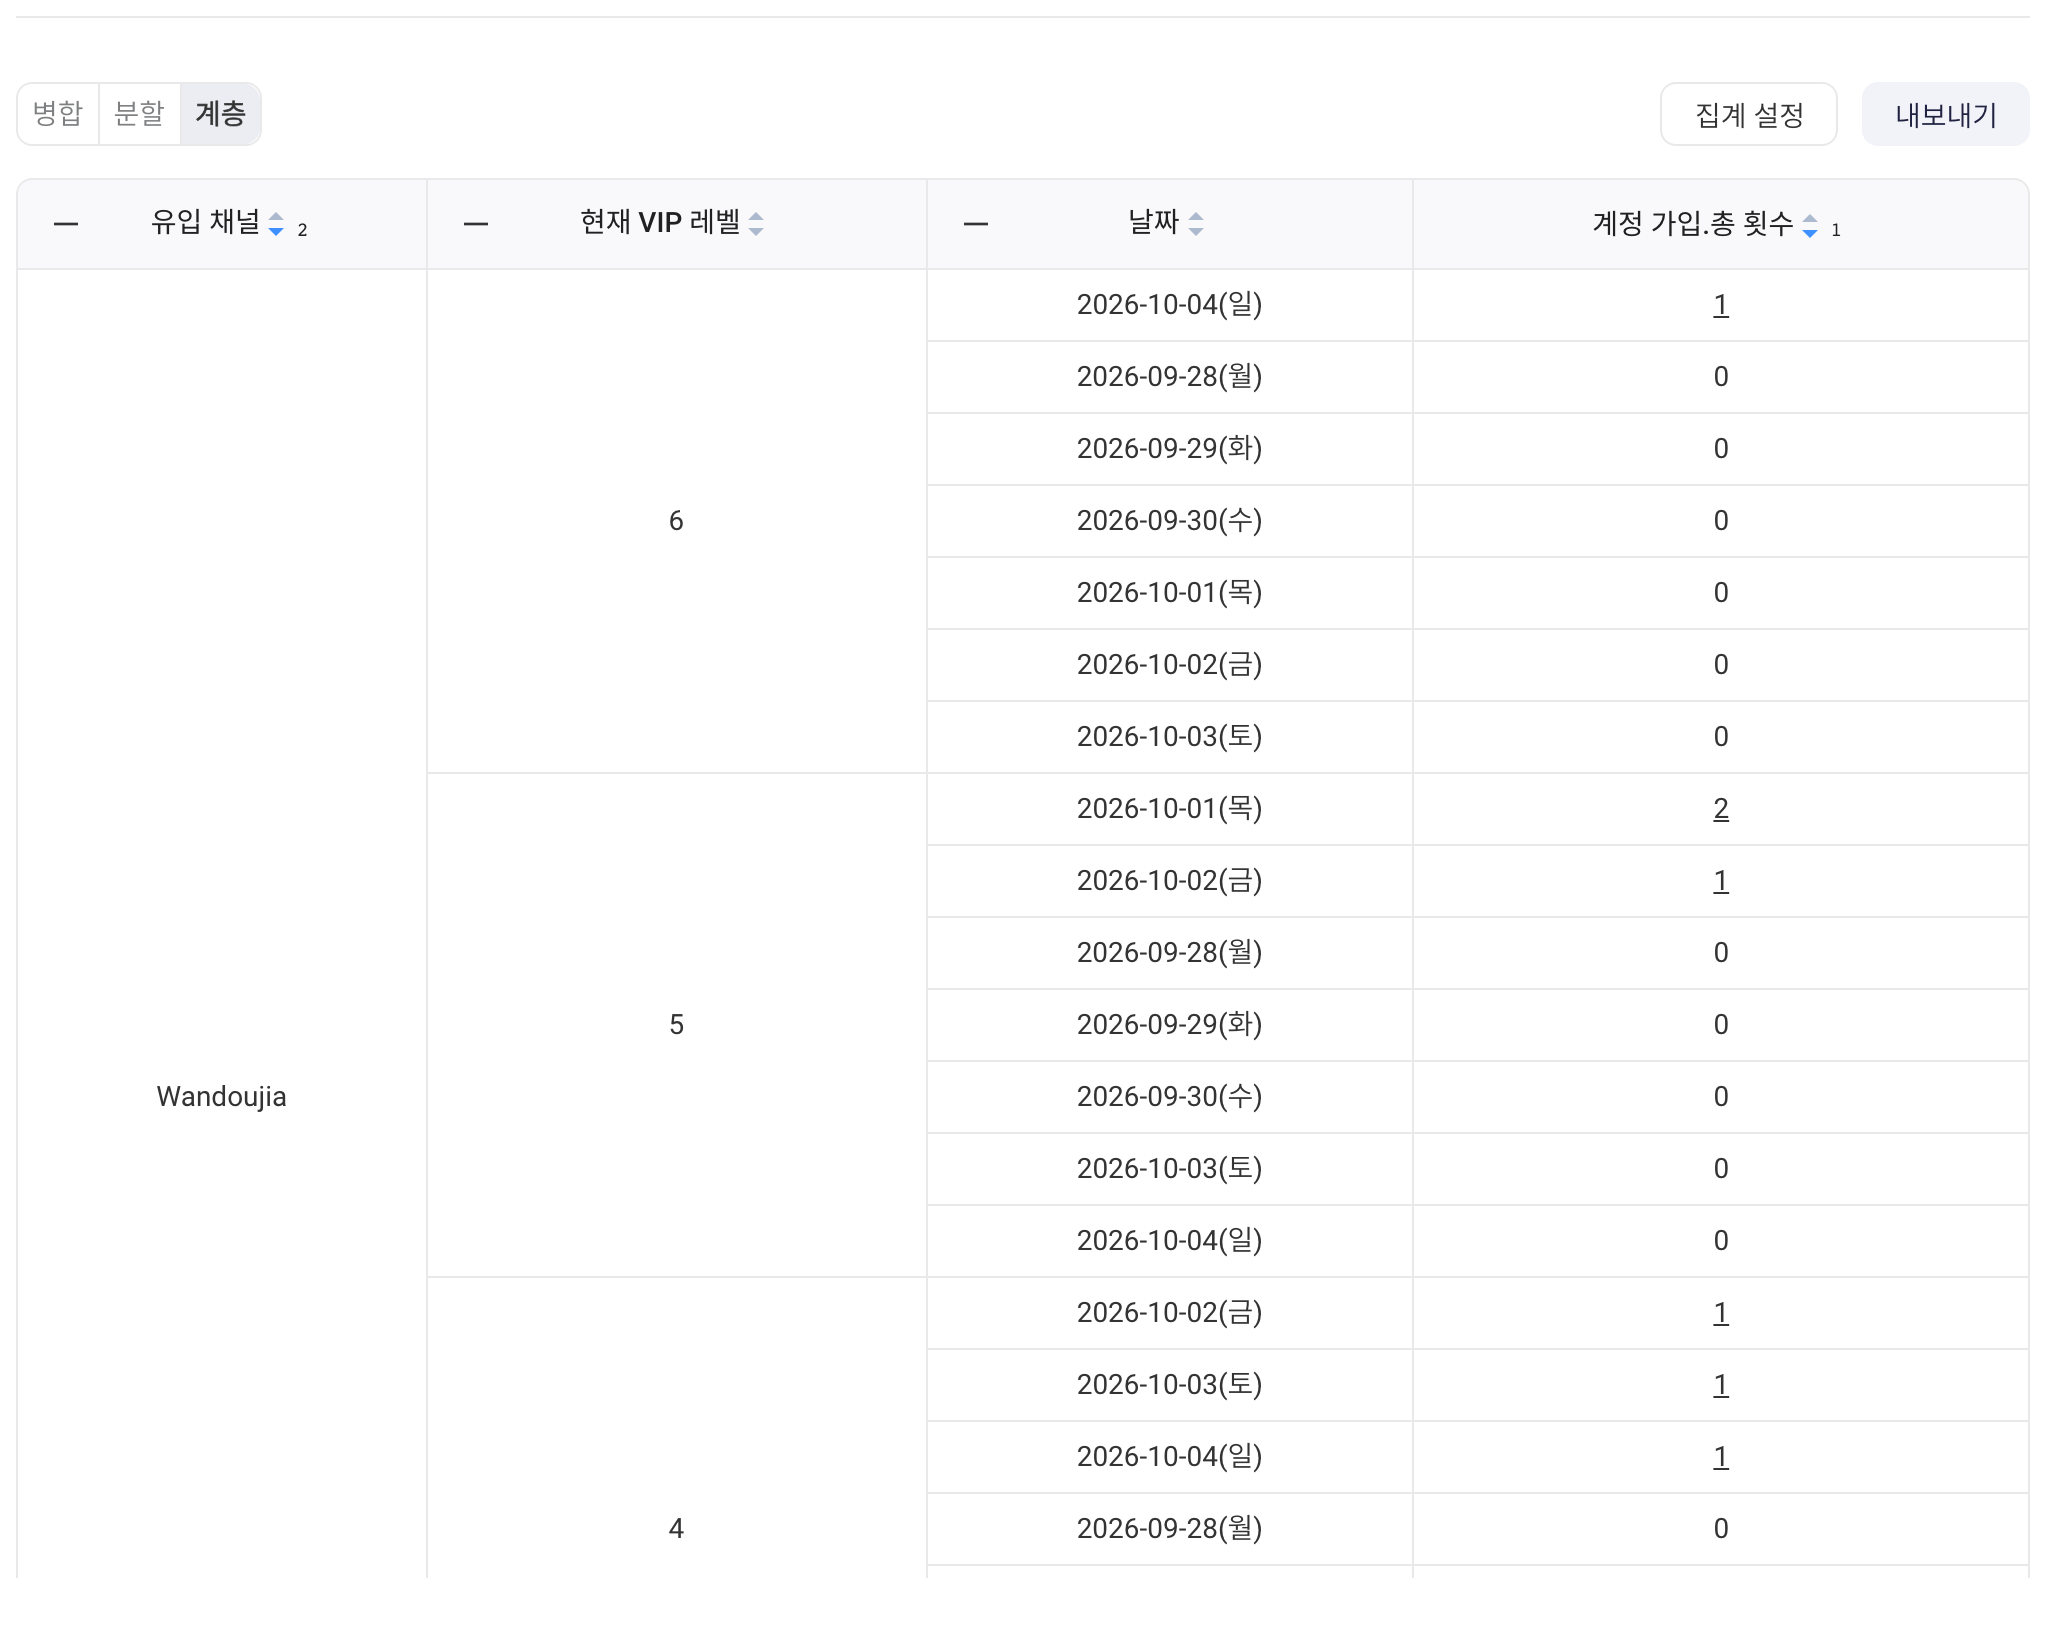Viewport: 2046px width, 1626px height.
Task: Open value 2 for VIP 5 on 2026-10-01(목)
Action: [1720, 809]
